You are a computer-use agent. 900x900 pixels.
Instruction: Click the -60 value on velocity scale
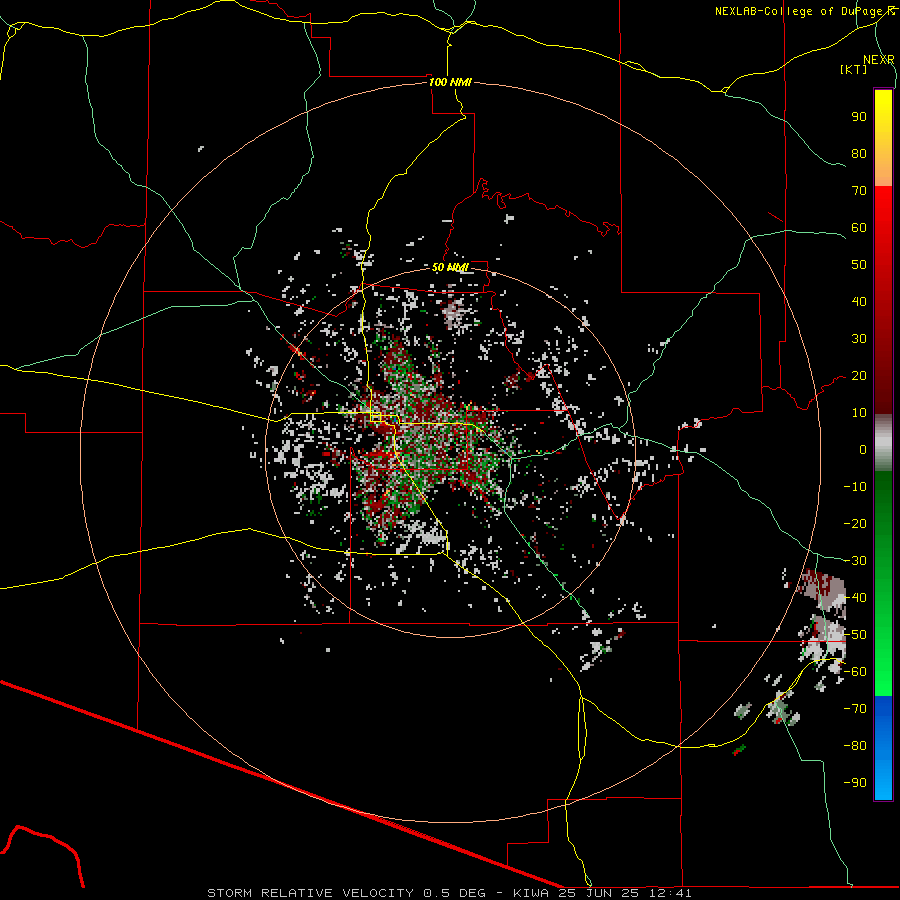click(x=855, y=672)
